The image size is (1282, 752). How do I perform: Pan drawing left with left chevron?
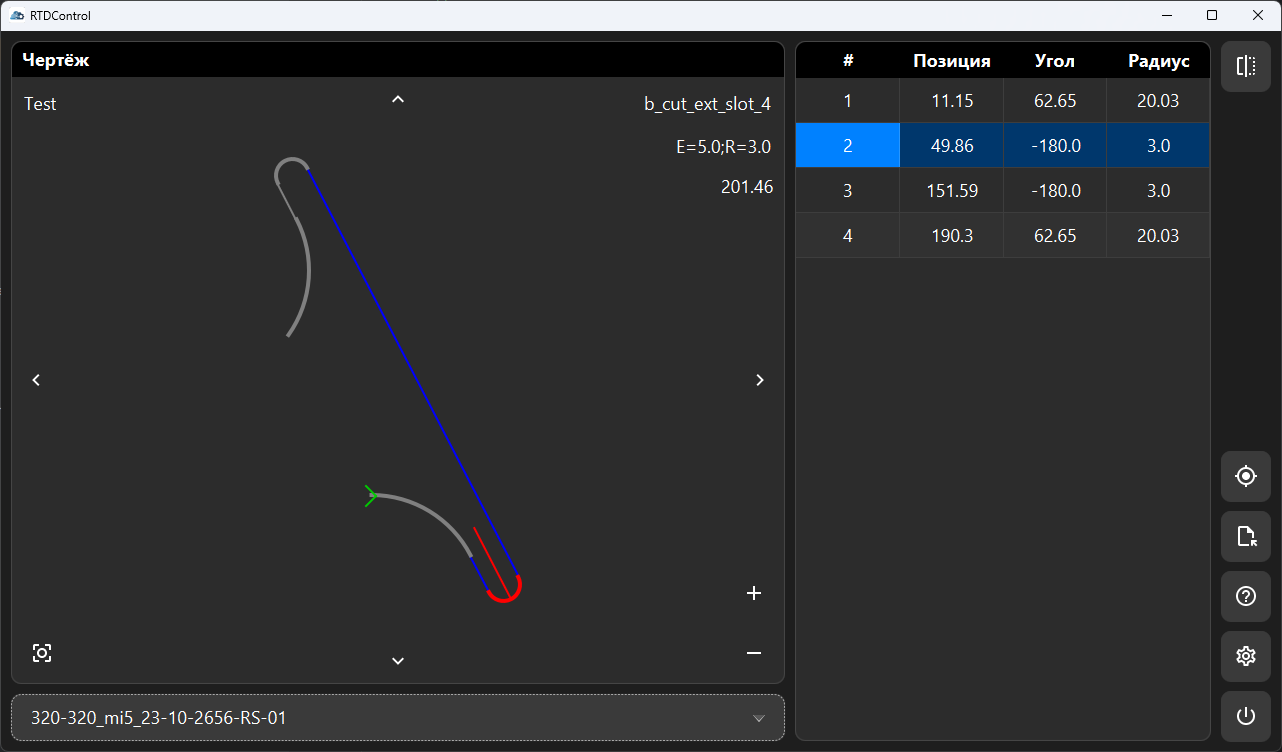tap(36, 380)
